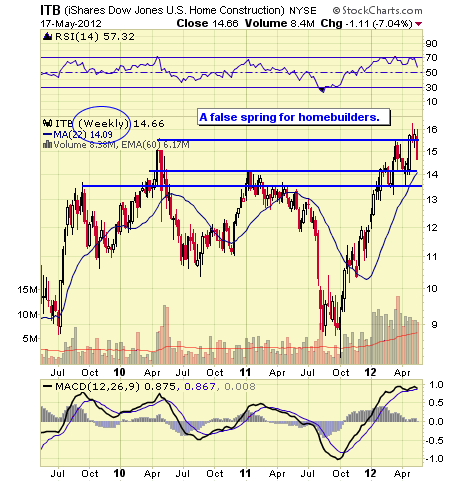460x482 pixels.
Task: Click the MACD axis label -1.0
Action: pyautogui.click(x=434, y=459)
